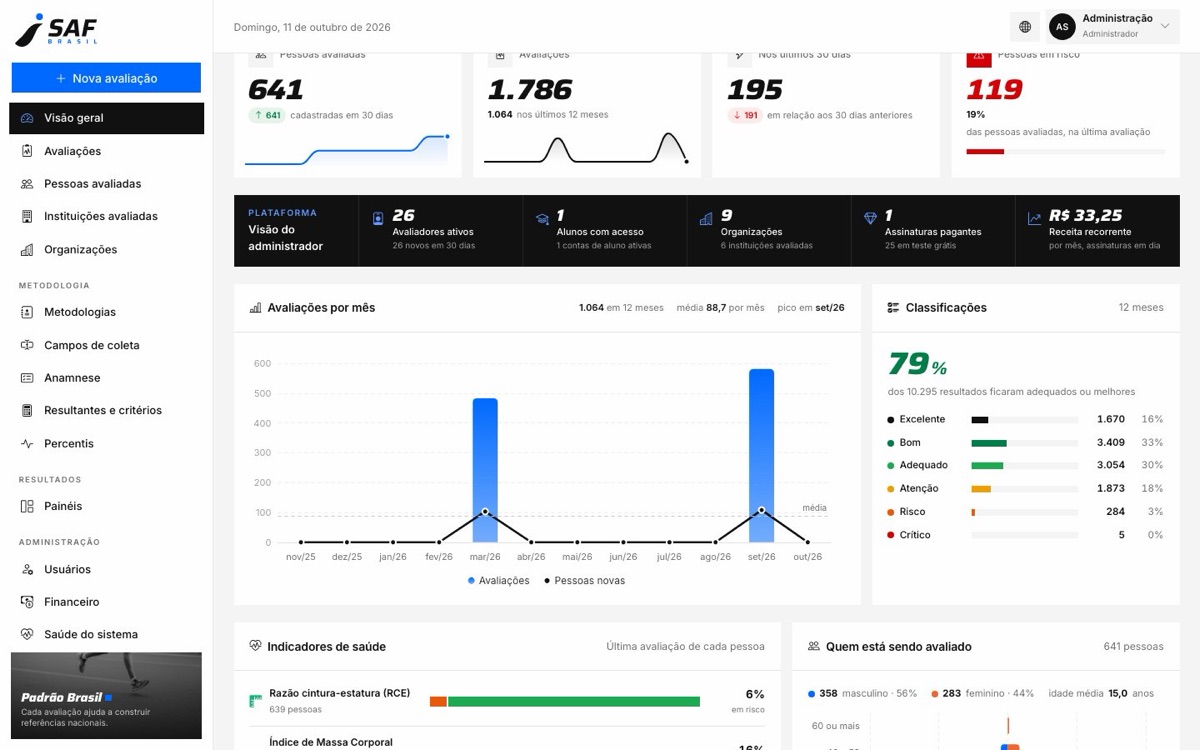This screenshot has height=750, width=1200.
Task: Toggle the Pessoas novas legend item
Action: click(x=585, y=581)
